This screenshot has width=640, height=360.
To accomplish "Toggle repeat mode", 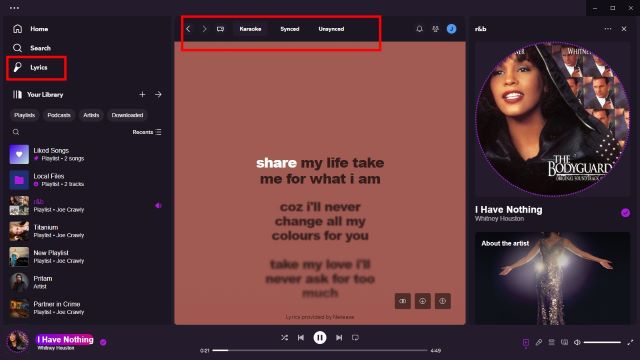I will tap(355, 338).
